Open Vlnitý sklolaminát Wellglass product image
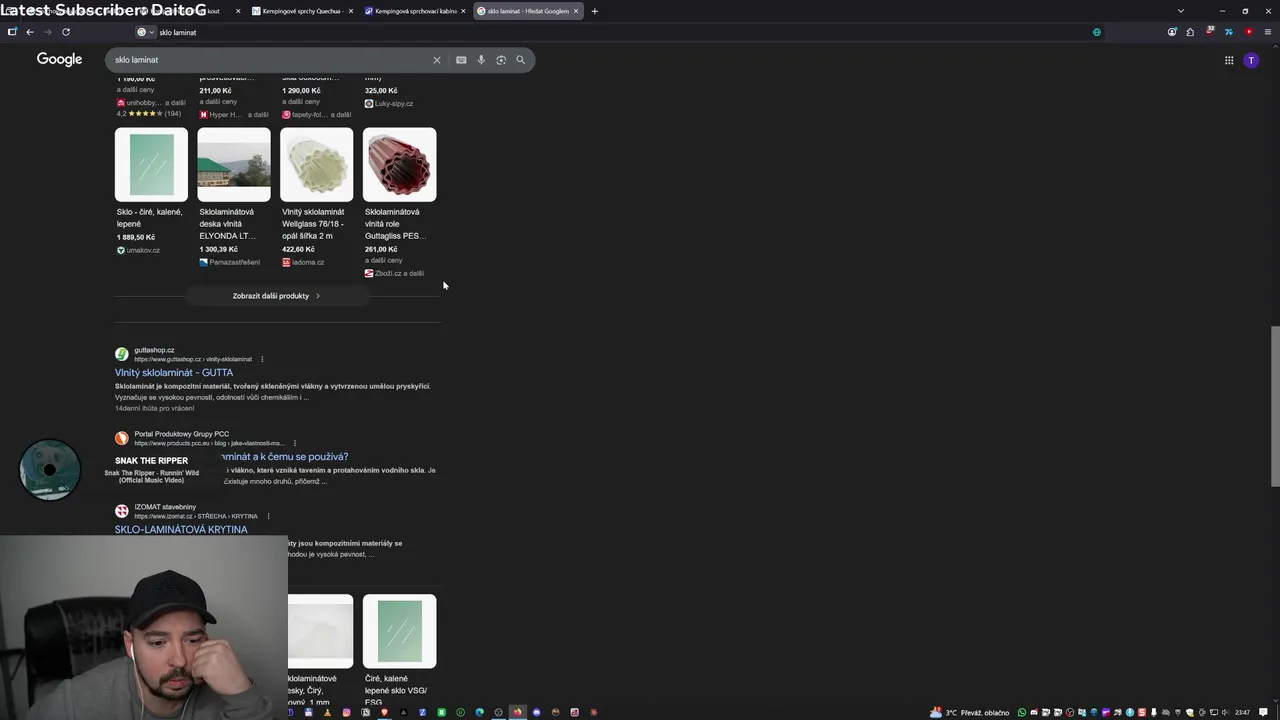 point(316,164)
